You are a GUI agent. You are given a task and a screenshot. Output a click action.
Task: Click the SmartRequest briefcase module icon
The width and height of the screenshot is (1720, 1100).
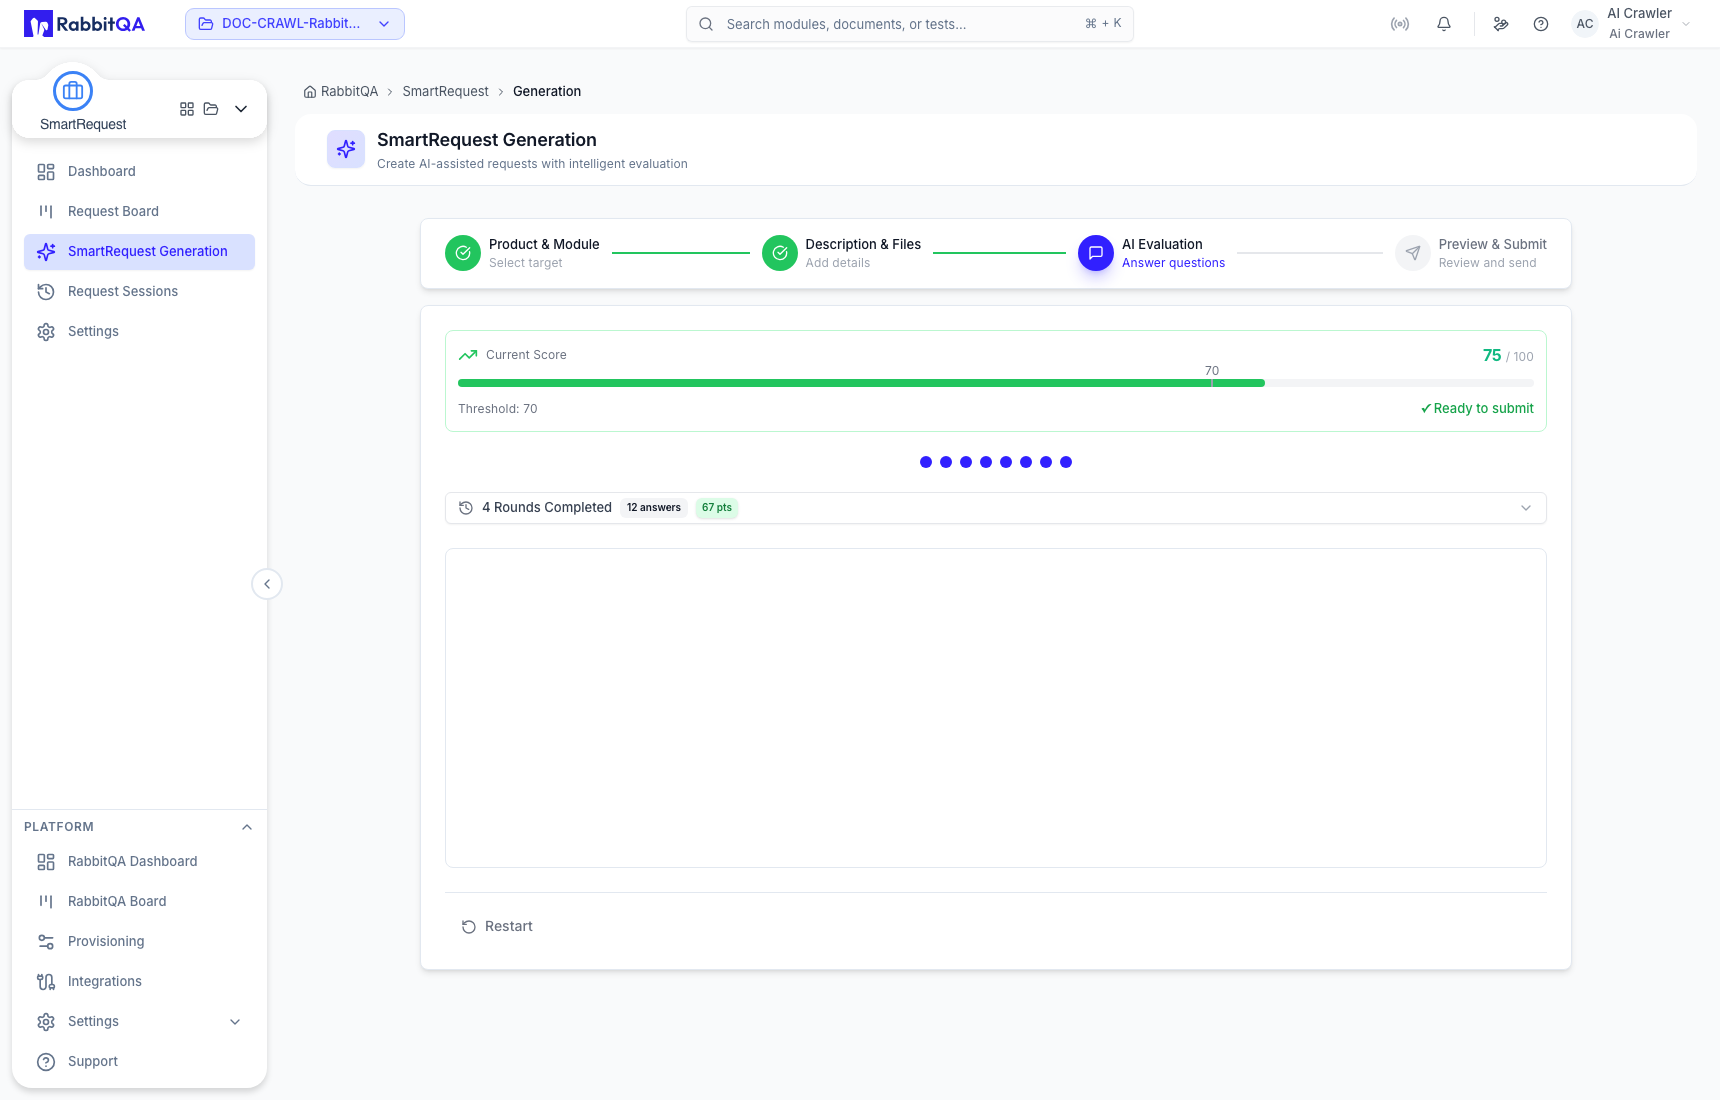73,91
